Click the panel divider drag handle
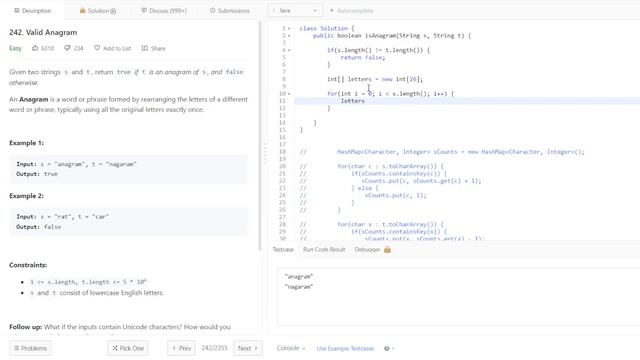The width and height of the screenshot is (640, 360). [x=264, y=153]
